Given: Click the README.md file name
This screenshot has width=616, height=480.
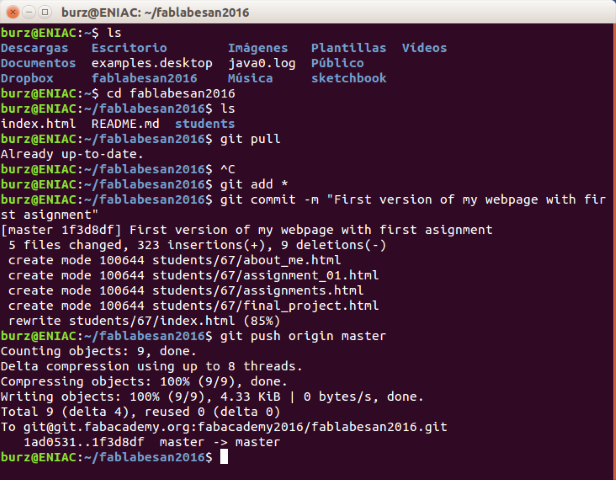Looking at the screenshot, I should click(125, 124).
